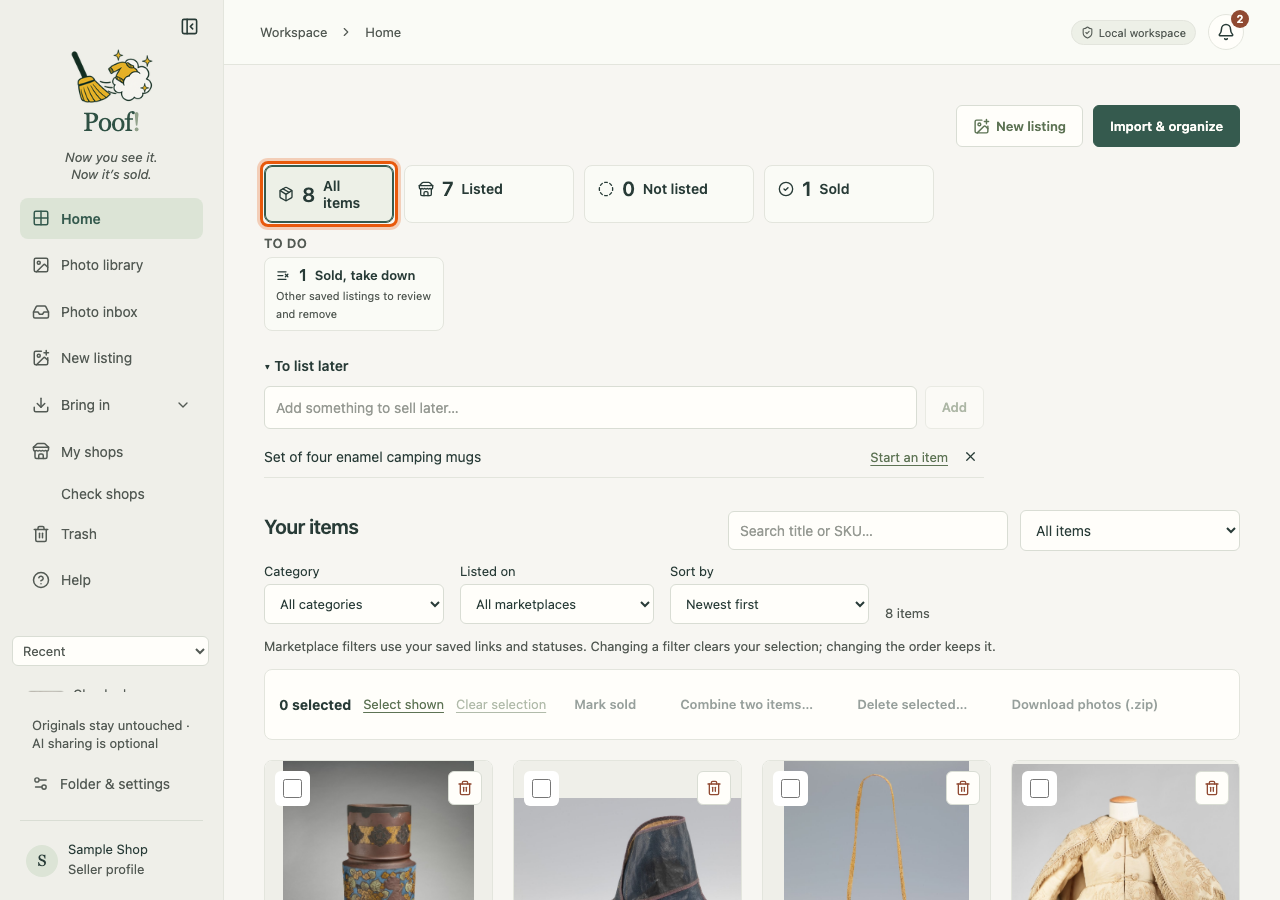Collapse the To list later section

pos(306,366)
